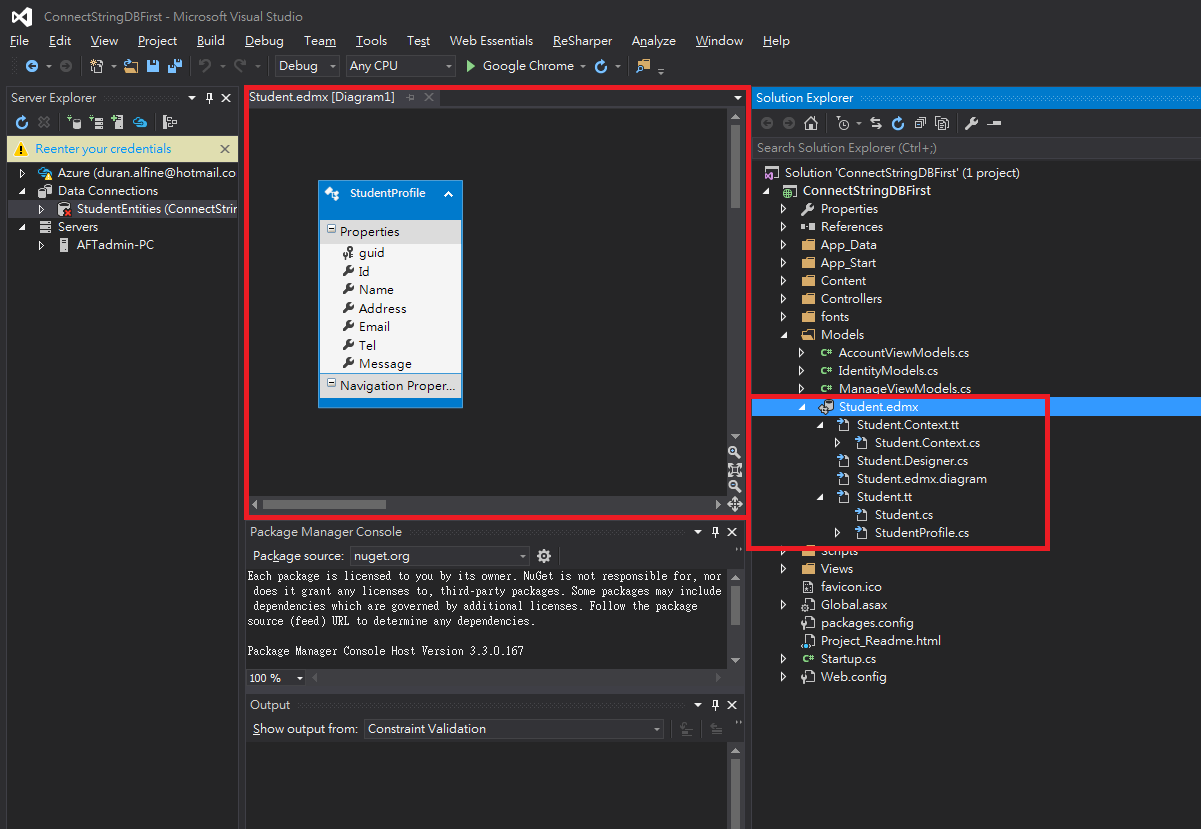Image resolution: width=1201 pixels, height=829 pixels.
Task: Toggle pin on the Output panel
Action: [x=716, y=705]
